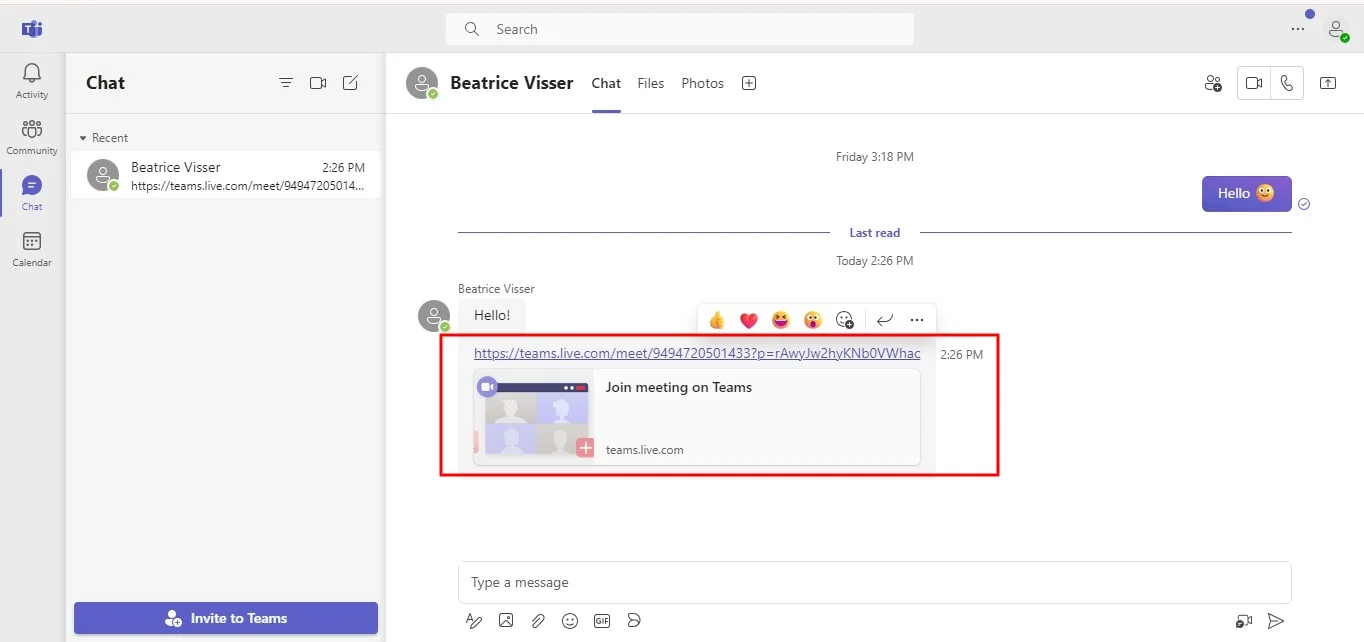Image resolution: width=1364 pixels, height=642 pixels.
Task: Click the Type a message field
Action: (x=875, y=582)
